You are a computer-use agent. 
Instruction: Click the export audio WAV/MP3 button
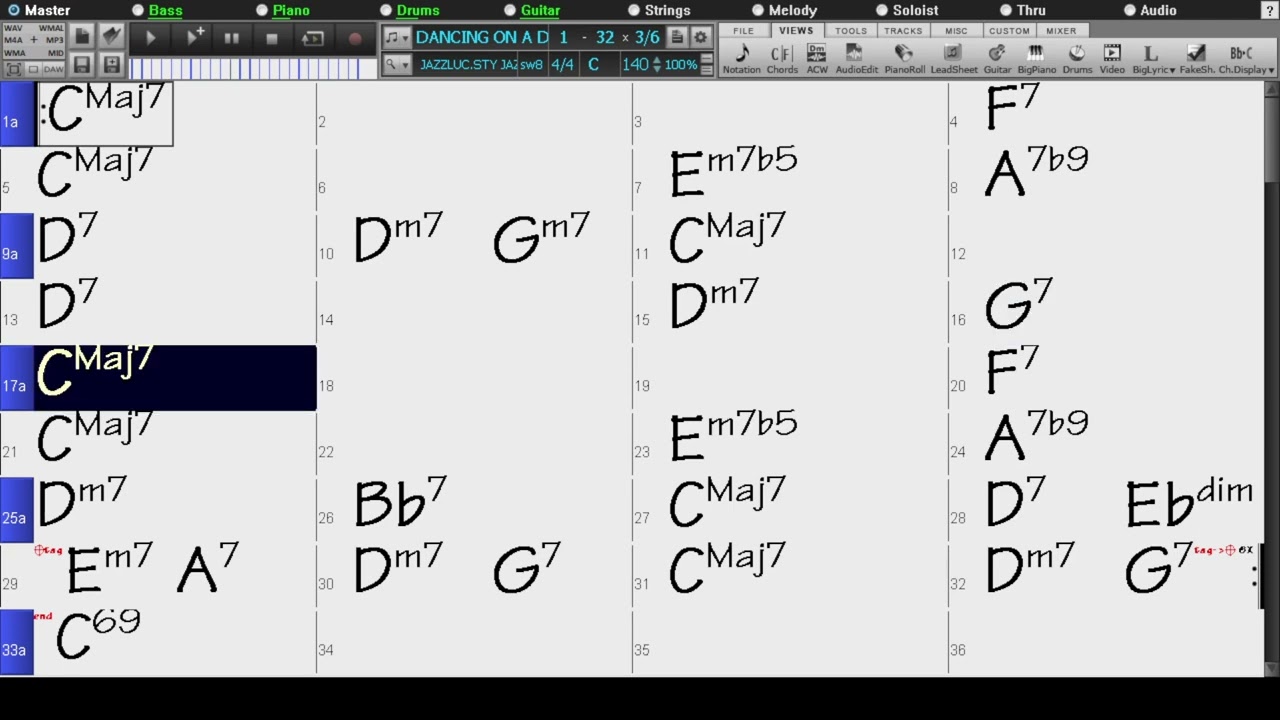[34, 40]
